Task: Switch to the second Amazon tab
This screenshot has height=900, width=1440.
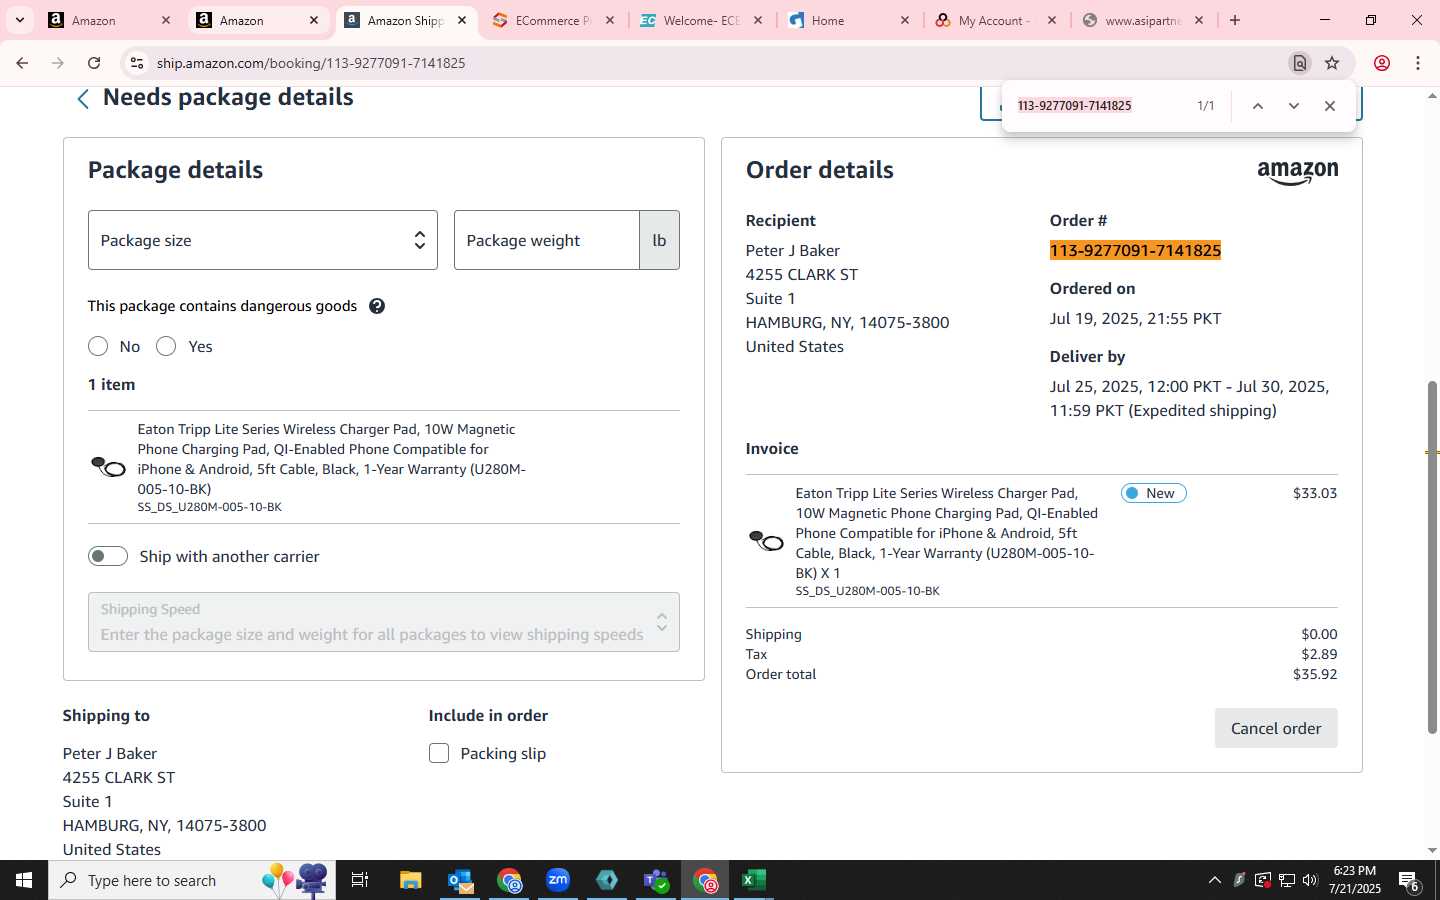Action: [257, 20]
